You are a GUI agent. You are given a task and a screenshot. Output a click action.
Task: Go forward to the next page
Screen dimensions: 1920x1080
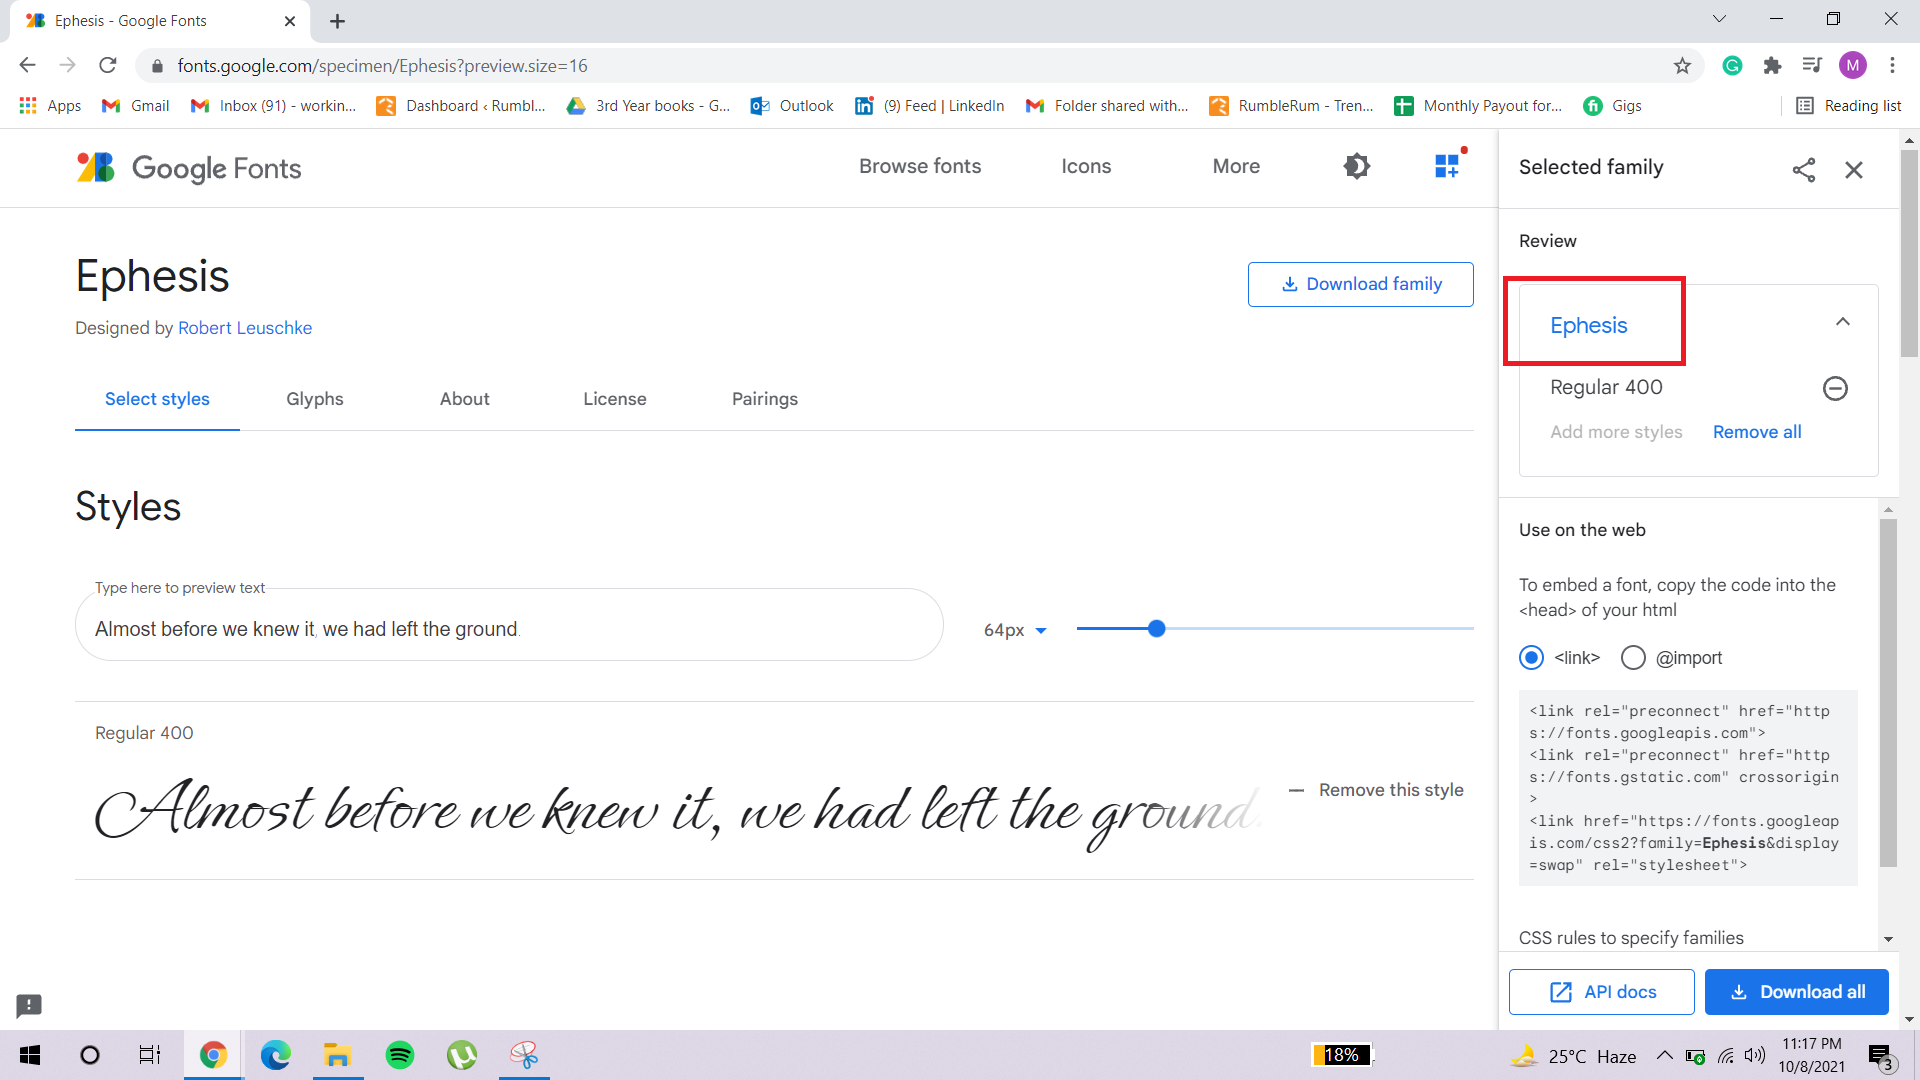67,66
